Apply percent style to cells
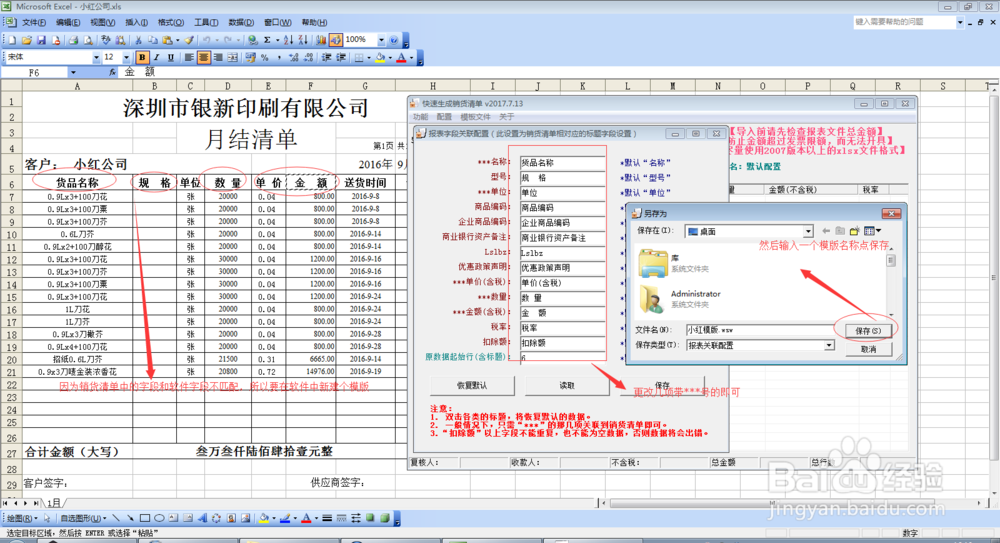Screen dimensions: 1000x543 [265, 57]
